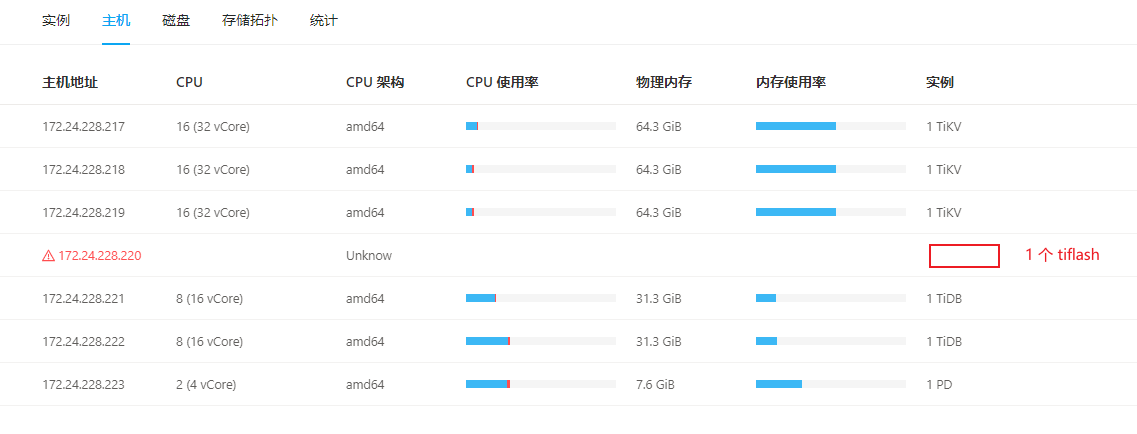The image size is (1137, 434).
Task: Click the red "1 个 tiflash" annotation
Action: pyautogui.click(x=1062, y=255)
